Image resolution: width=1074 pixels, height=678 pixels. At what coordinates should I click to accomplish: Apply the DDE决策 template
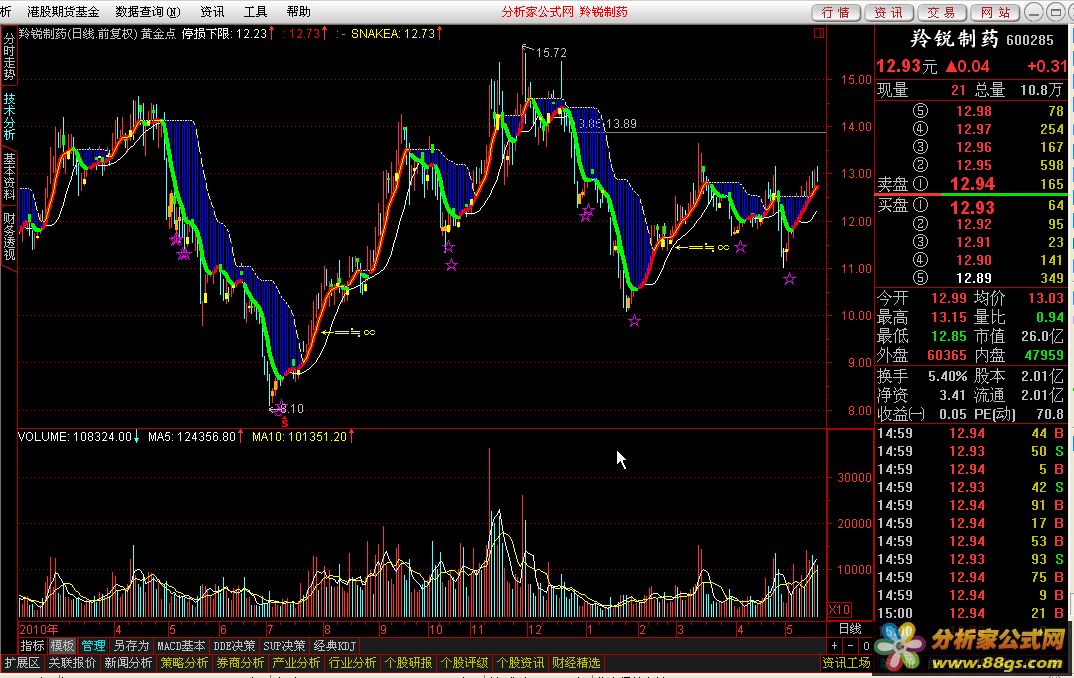coord(234,646)
